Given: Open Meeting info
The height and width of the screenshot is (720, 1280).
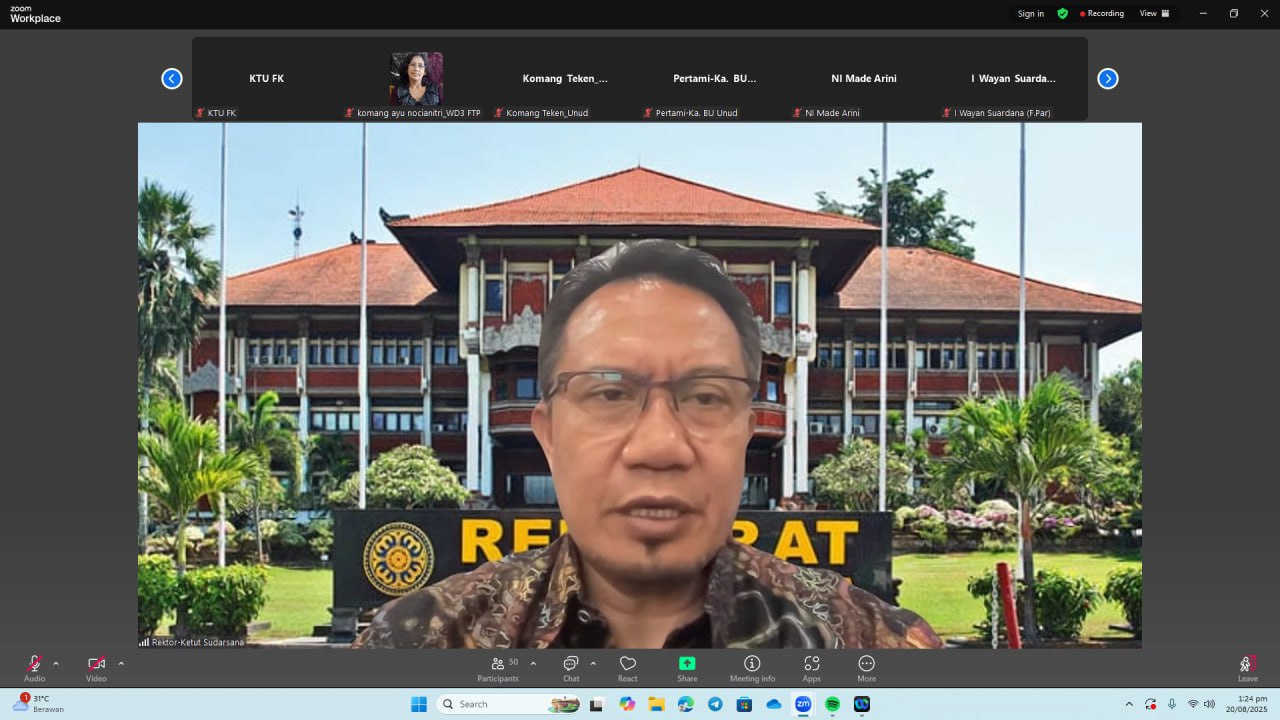Looking at the screenshot, I should click(752, 668).
